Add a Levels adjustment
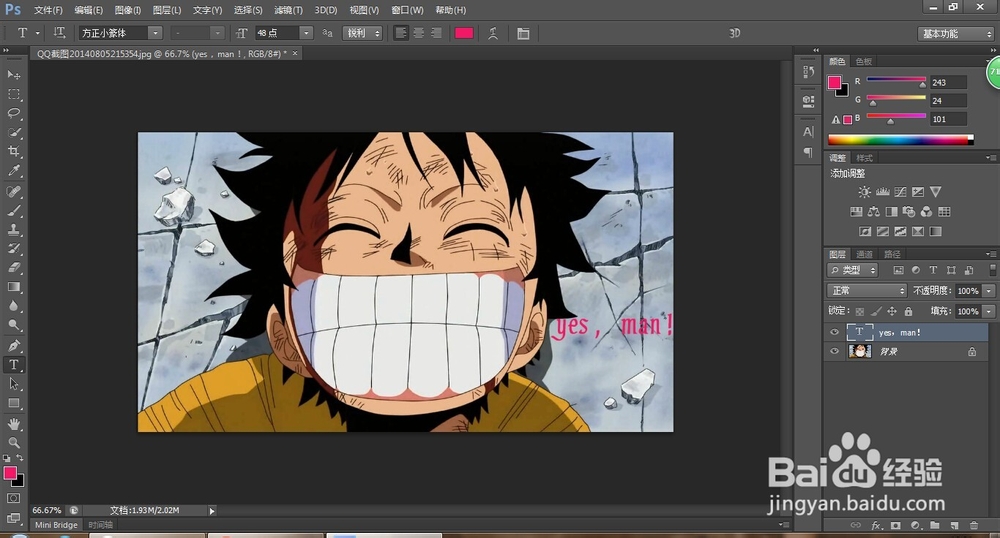This screenshot has width=1000, height=538. (883, 192)
